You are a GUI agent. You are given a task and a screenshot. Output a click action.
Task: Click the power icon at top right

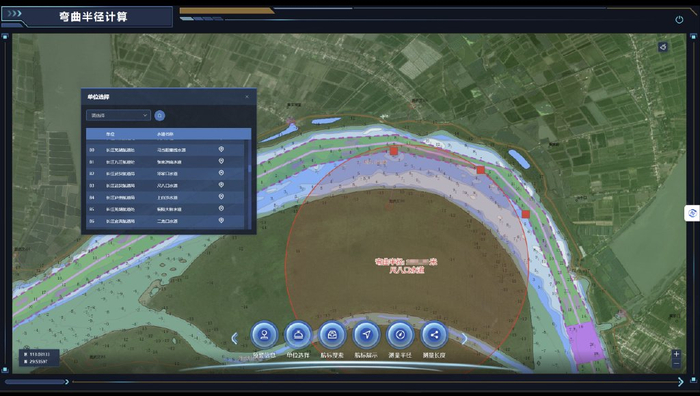coord(679,20)
